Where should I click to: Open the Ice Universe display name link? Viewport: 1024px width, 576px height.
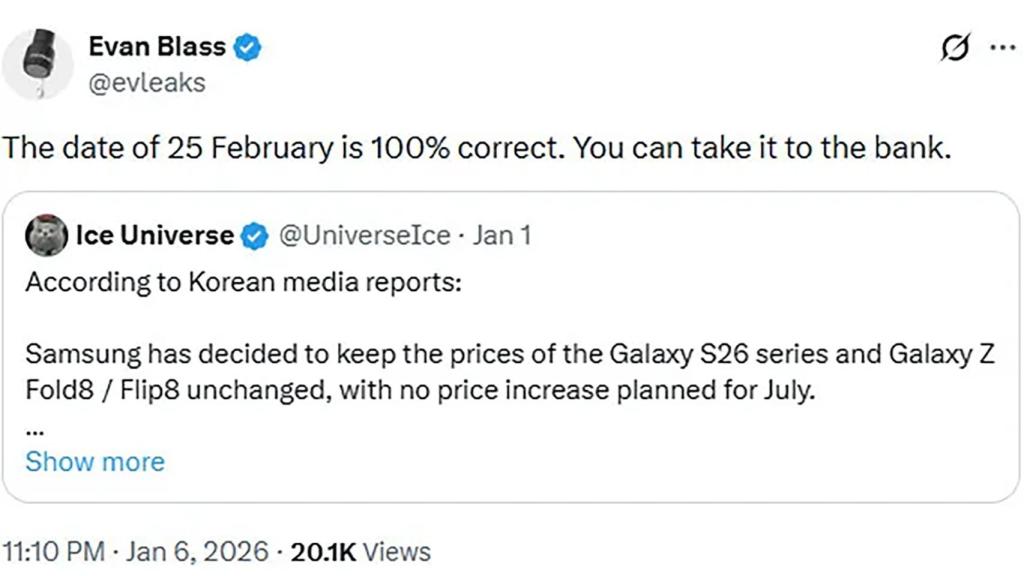154,237
